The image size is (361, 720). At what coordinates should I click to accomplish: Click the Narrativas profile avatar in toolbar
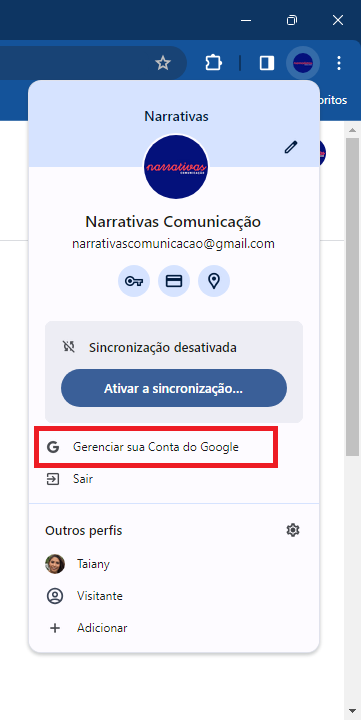pyautogui.click(x=303, y=62)
